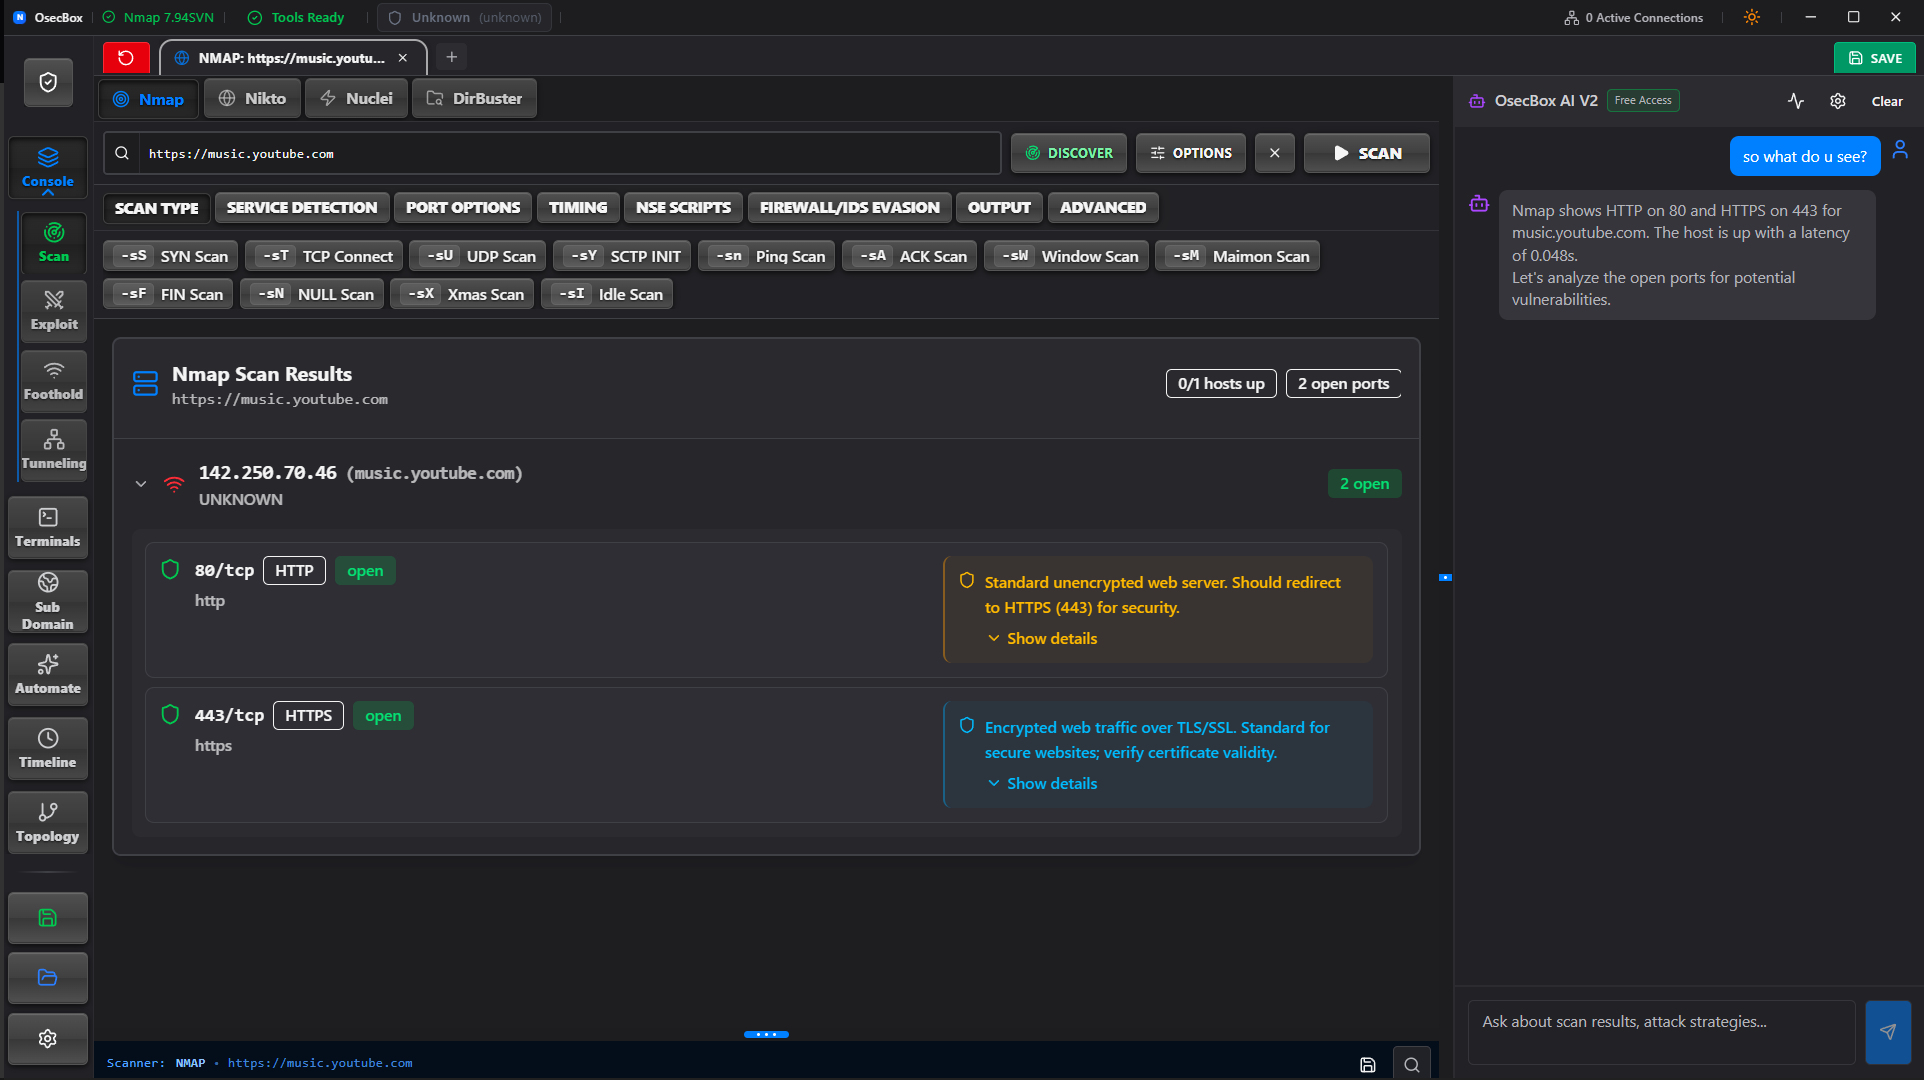Screen dimensions: 1924x1080
Task: Toggle the -sn Ping Scan option
Action: tap(767, 256)
